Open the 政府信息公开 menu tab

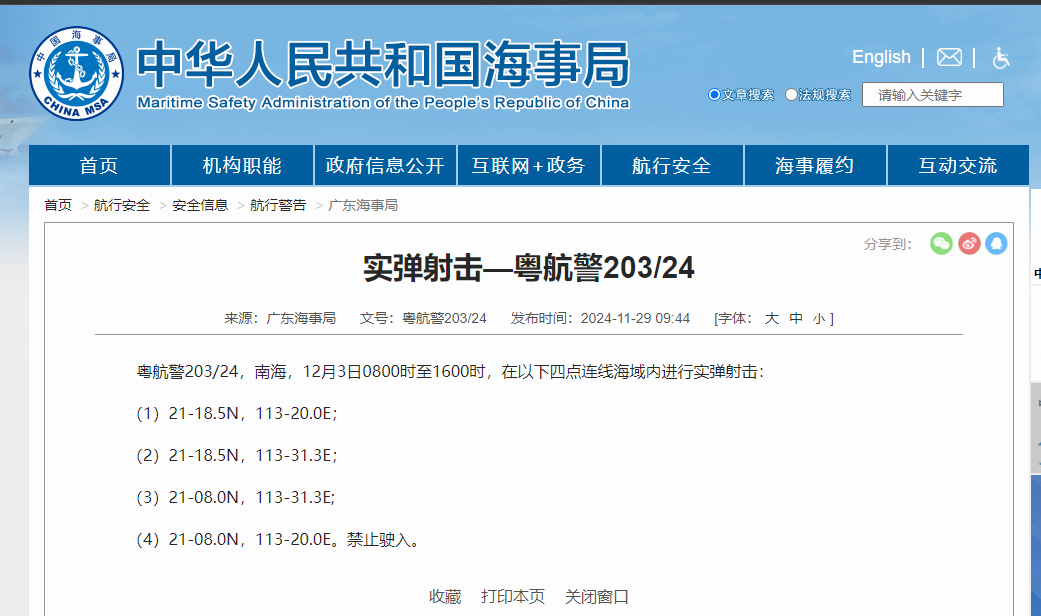click(x=385, y=166)
